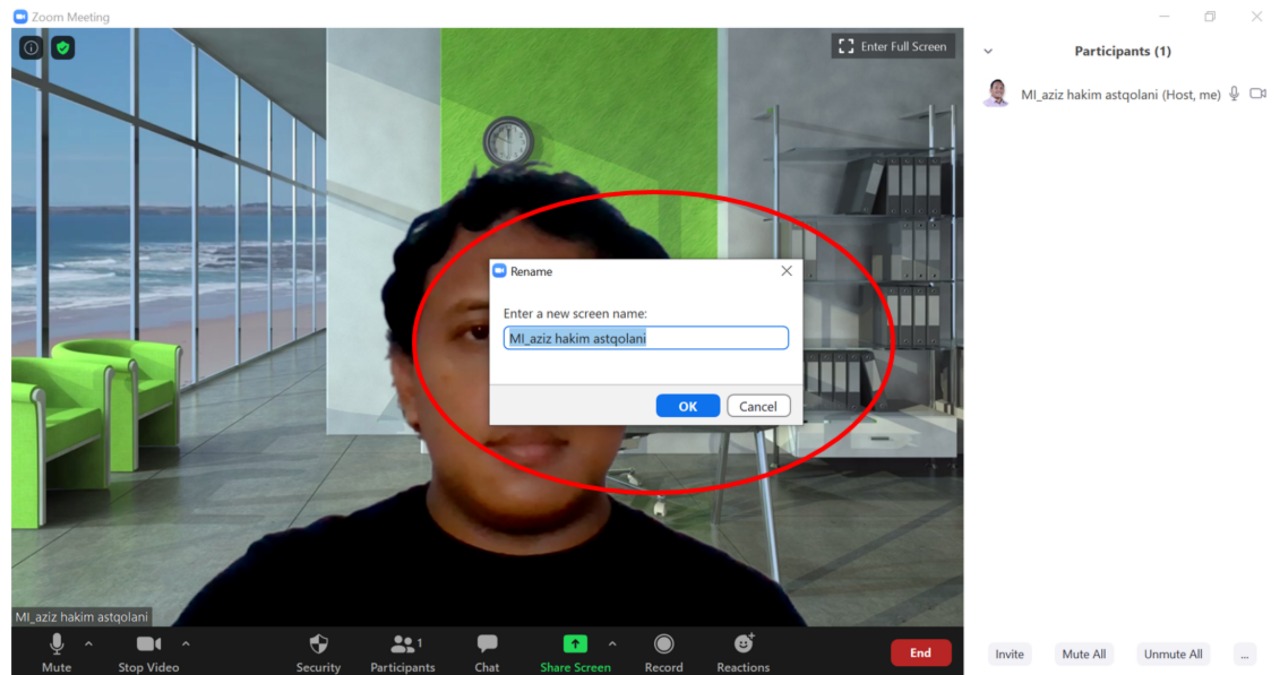
Task: Click the Share Screen icon
Action: pos(575,644)
